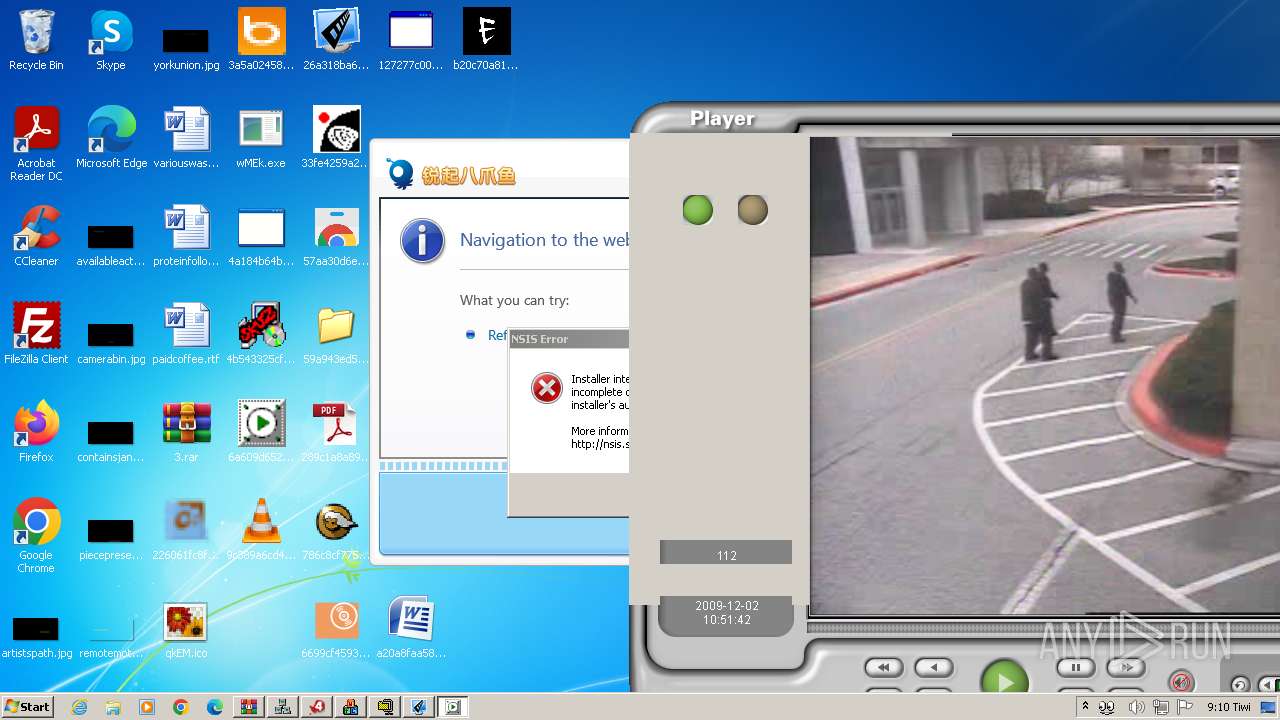This screenshot has width=1280, height=720.
Task: Select proteinfollo Word document on desktop
Action: pyautogui.click(x=186, y=236)
